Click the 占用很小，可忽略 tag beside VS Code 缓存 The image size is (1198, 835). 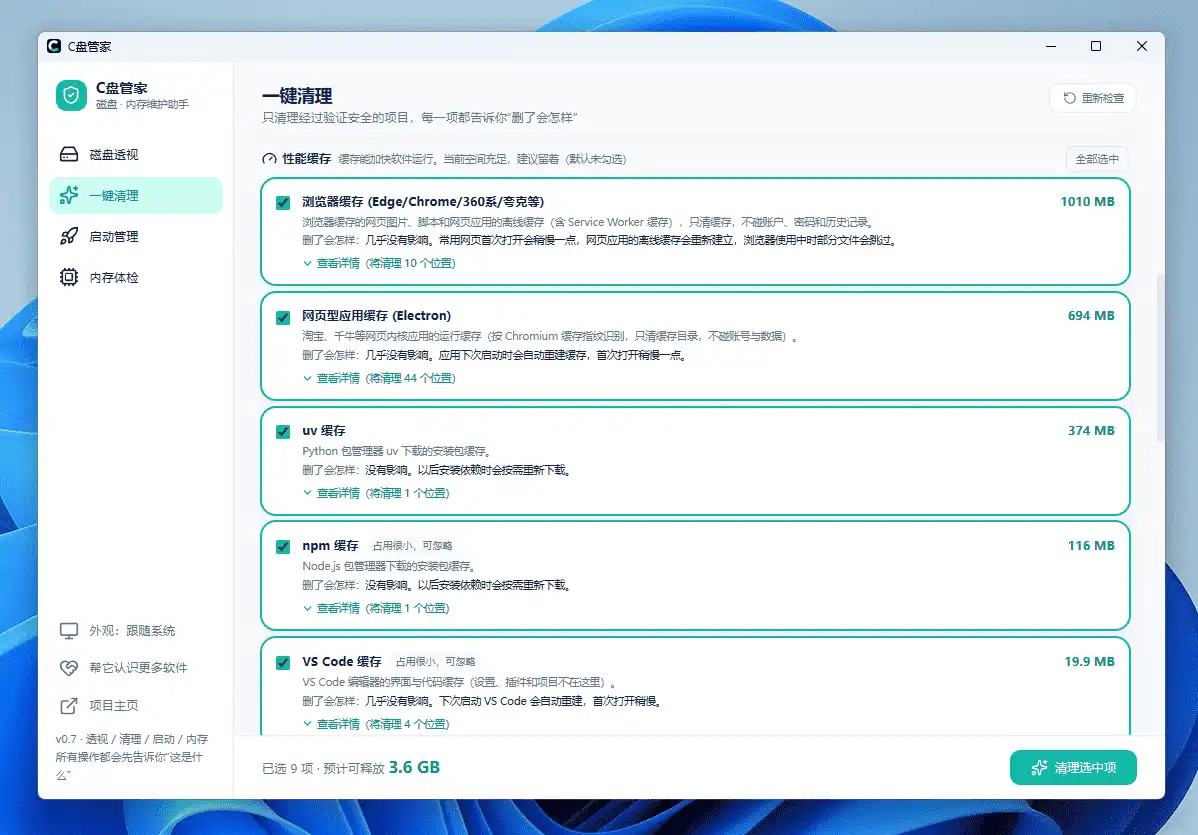pyautogui.click(x=435, y=662)
